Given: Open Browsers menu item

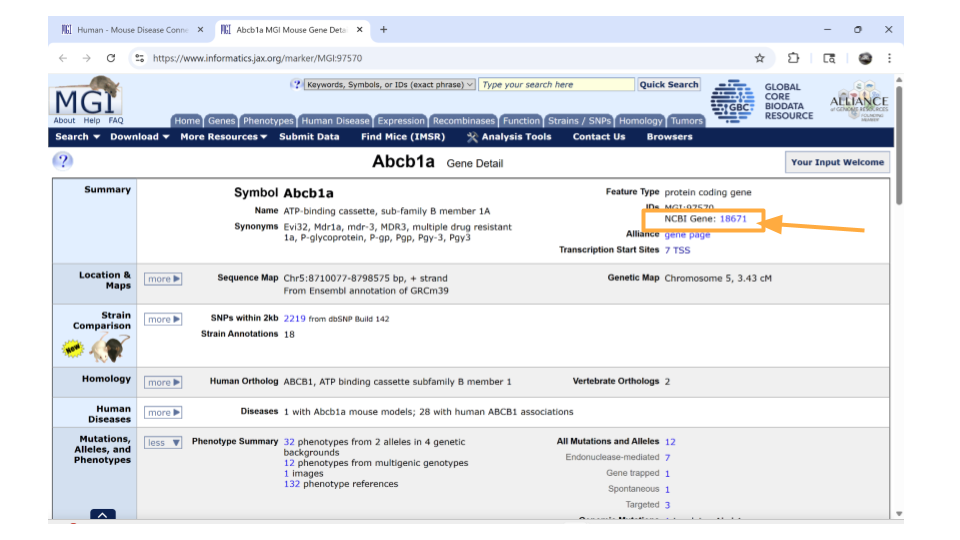Looking at the screenshot, I should point(669,137).
